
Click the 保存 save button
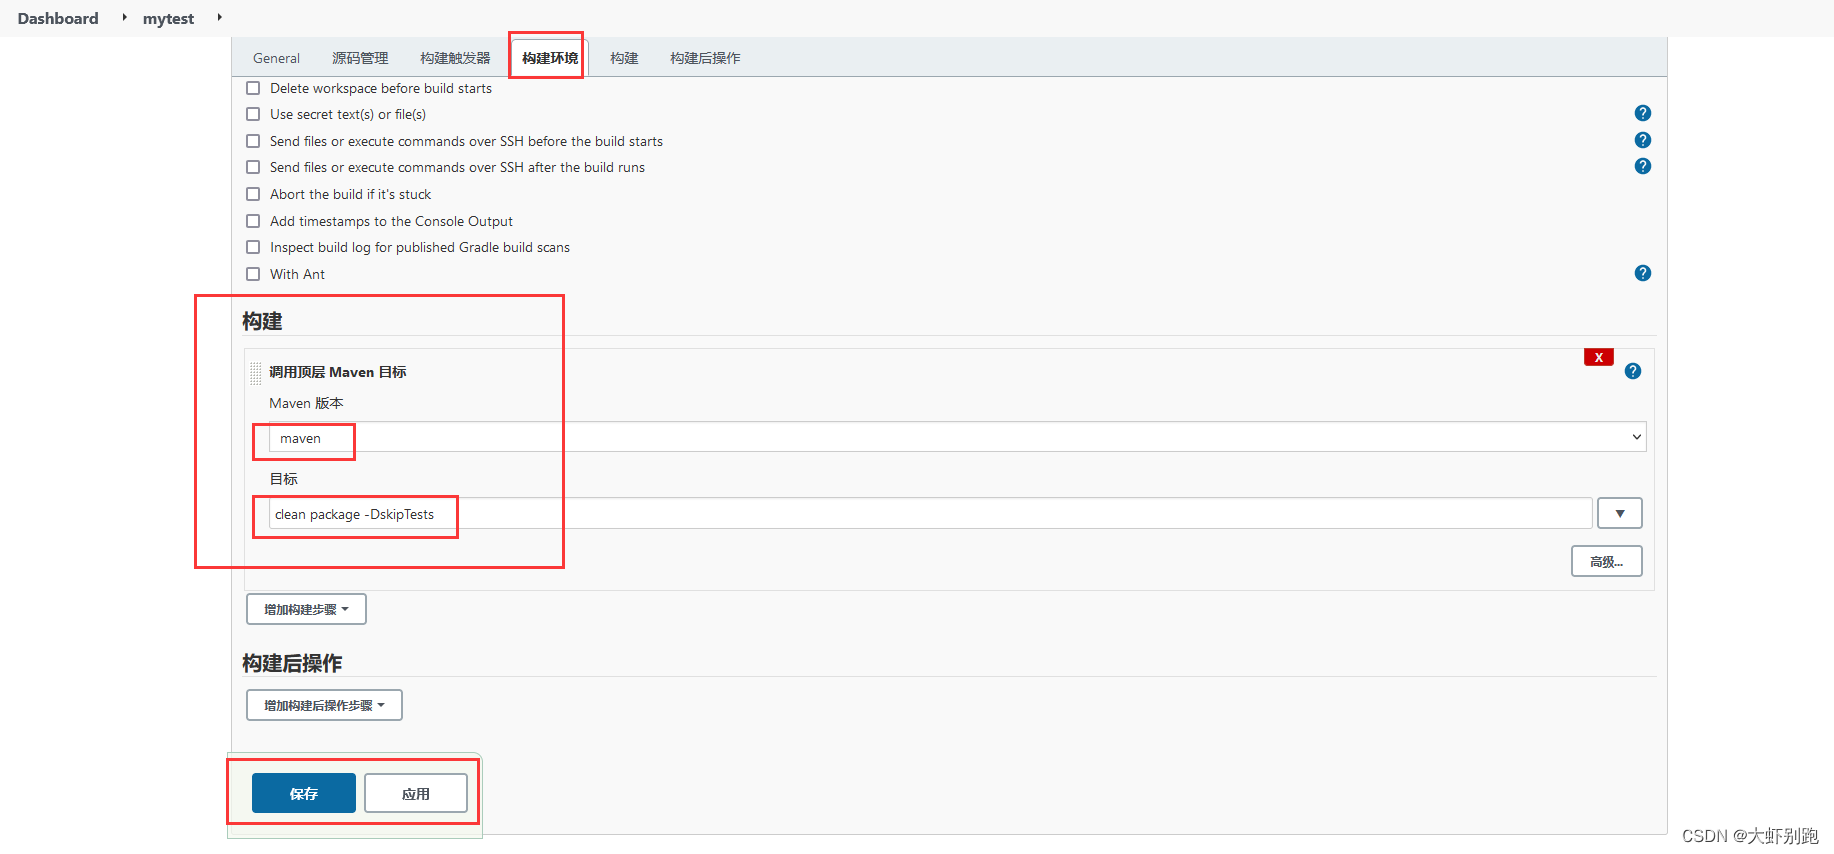click(x=304, y=793)
